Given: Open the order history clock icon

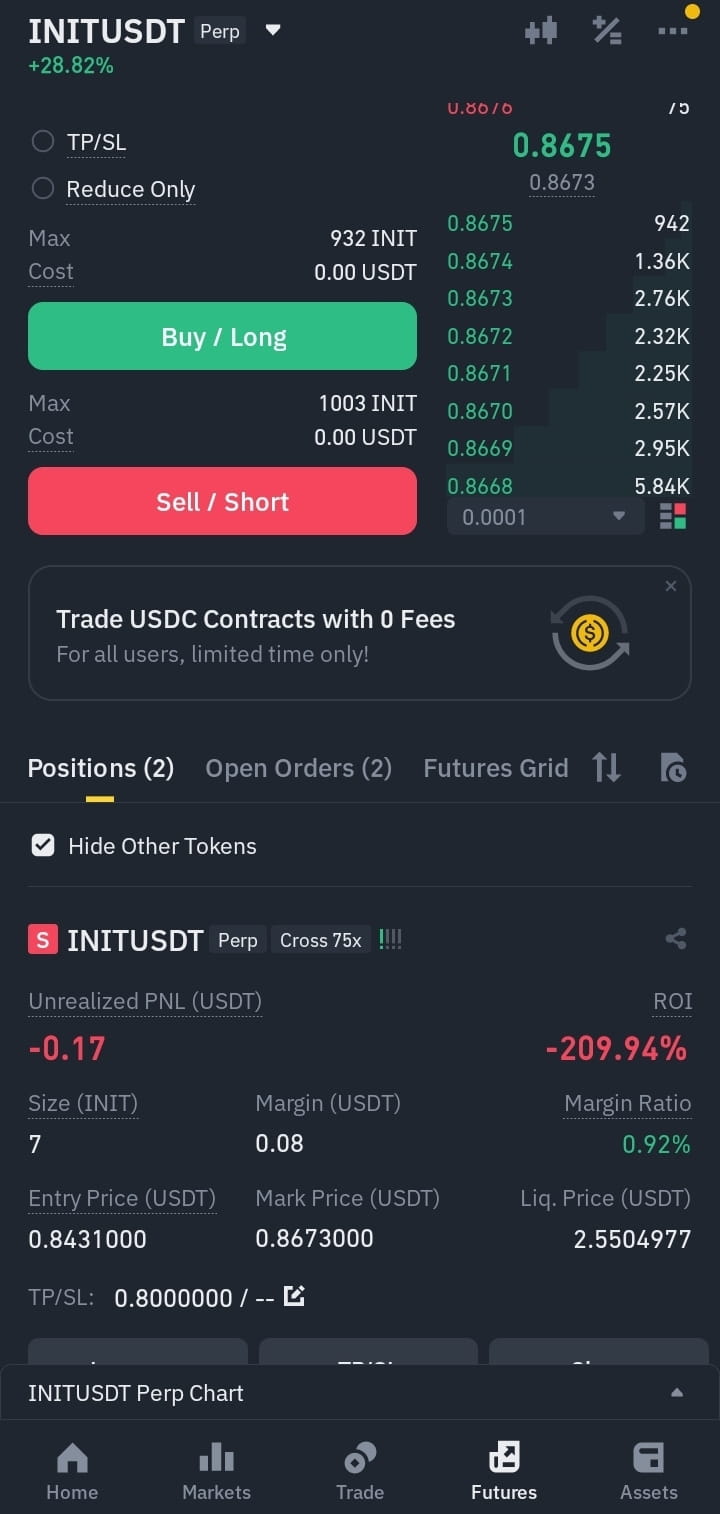Looking at the screenshot, I should [673, 768].
